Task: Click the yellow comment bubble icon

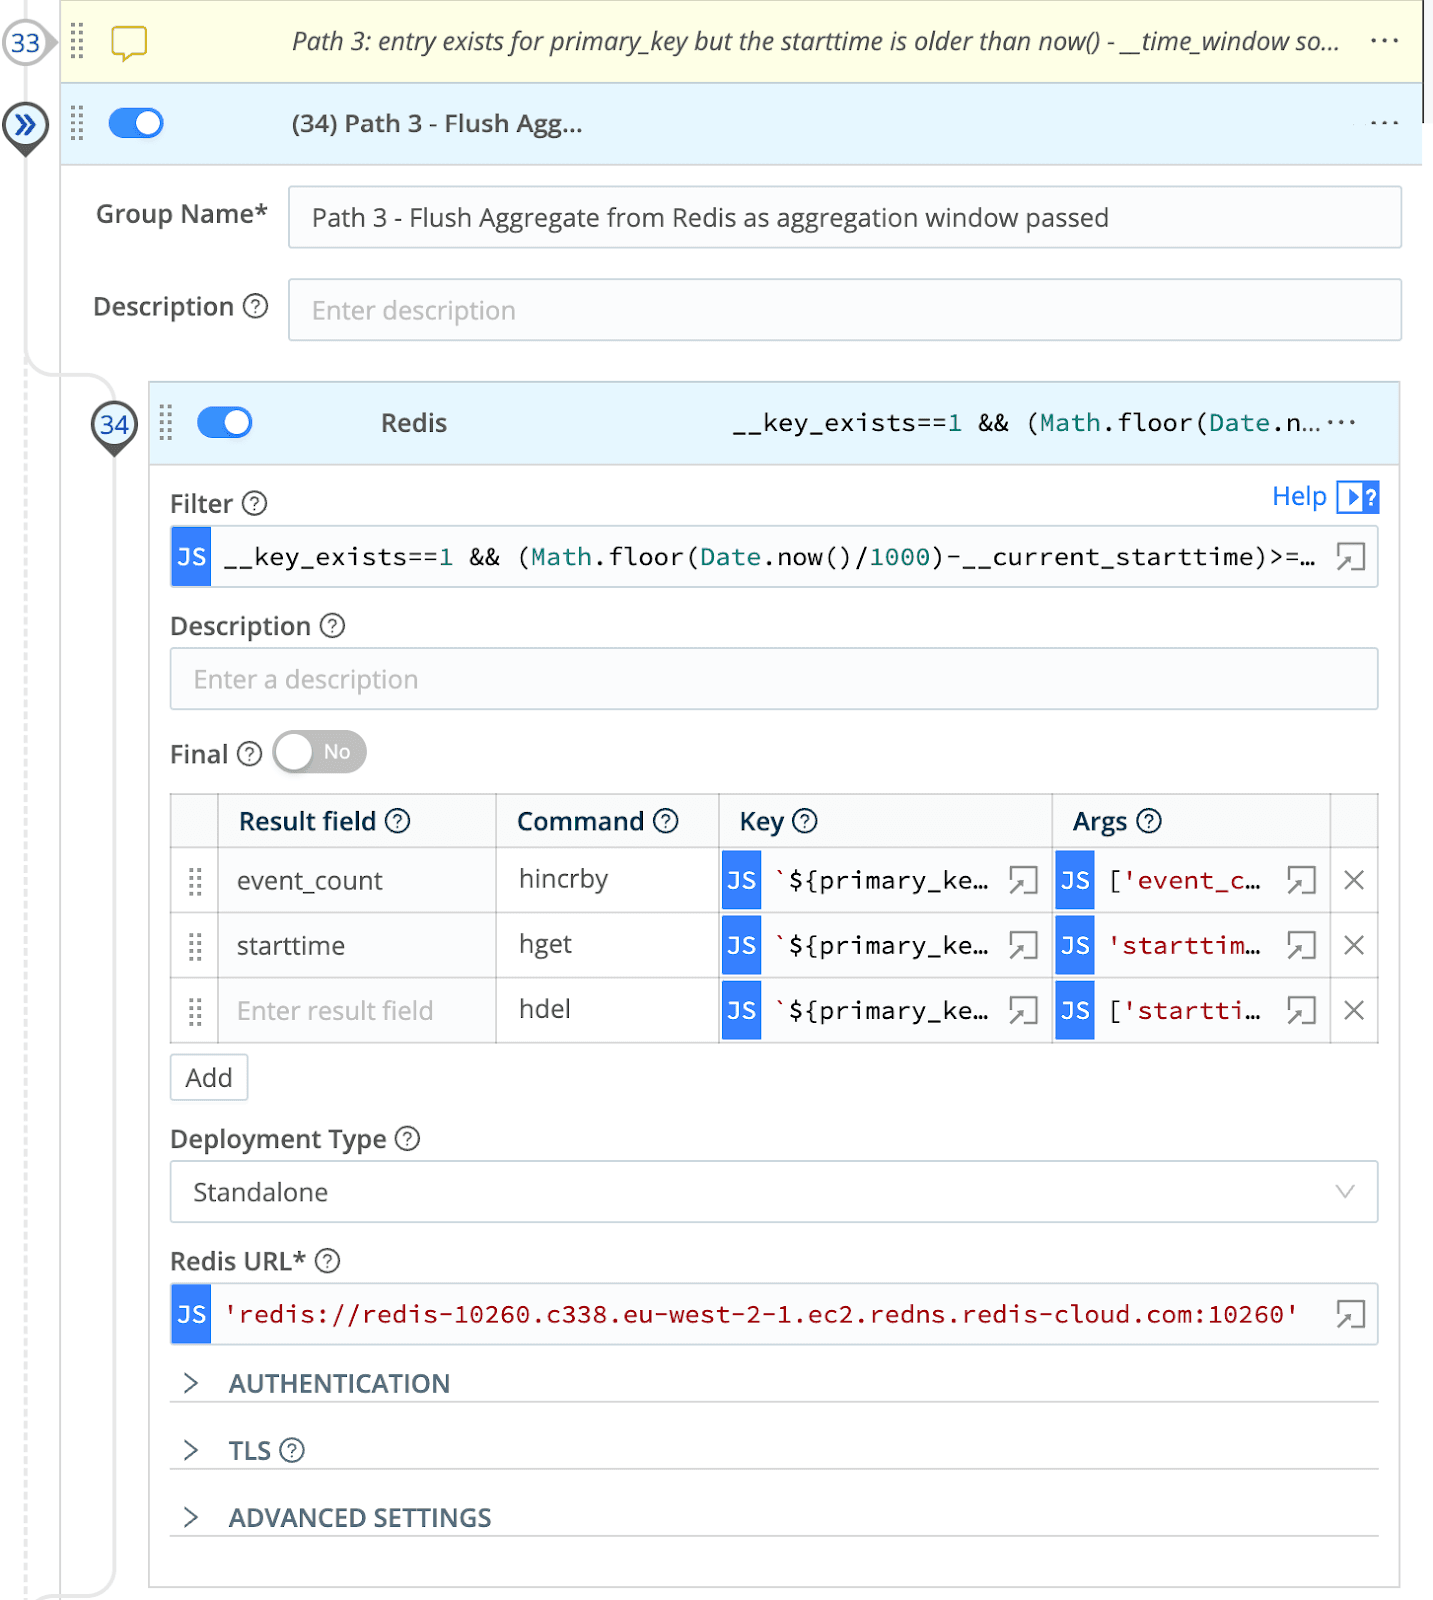Action: tap(129, 42)
